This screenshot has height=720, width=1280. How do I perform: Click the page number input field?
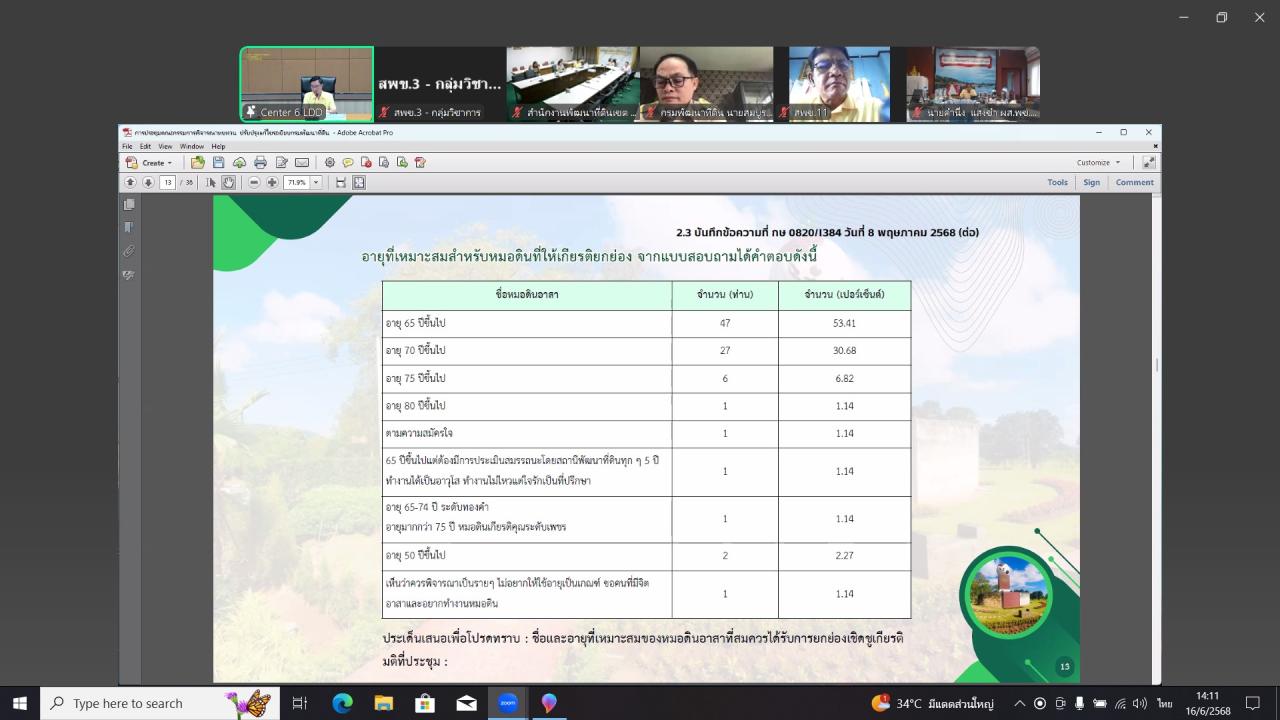[x=167, y=182]
